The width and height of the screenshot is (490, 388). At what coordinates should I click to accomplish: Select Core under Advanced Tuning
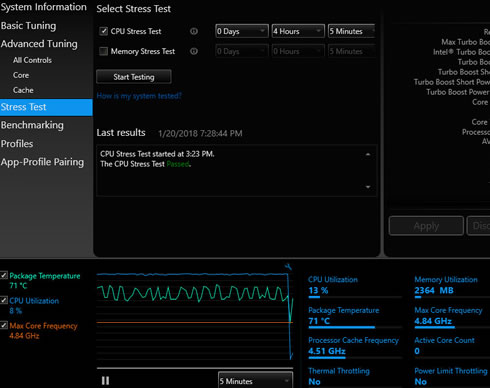[21, 75]
